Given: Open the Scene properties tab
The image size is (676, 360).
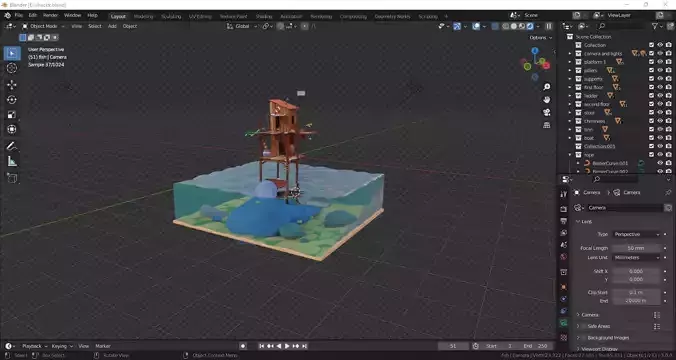Looking at the screenshot, I should coord(563,245).
